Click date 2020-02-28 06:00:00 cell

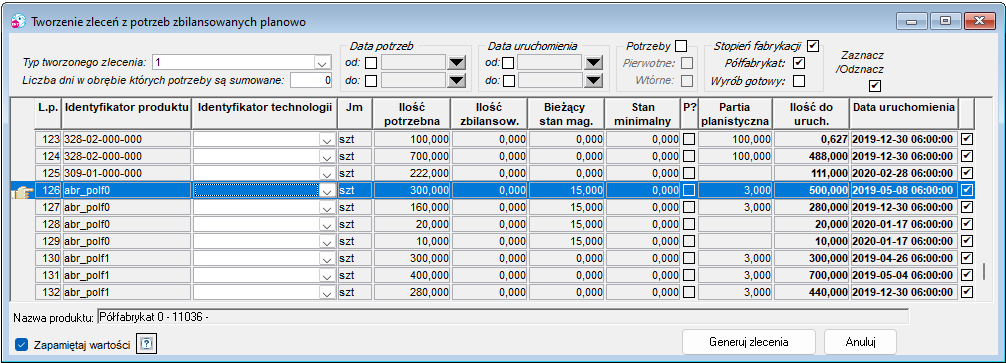(x=904, y=173)
